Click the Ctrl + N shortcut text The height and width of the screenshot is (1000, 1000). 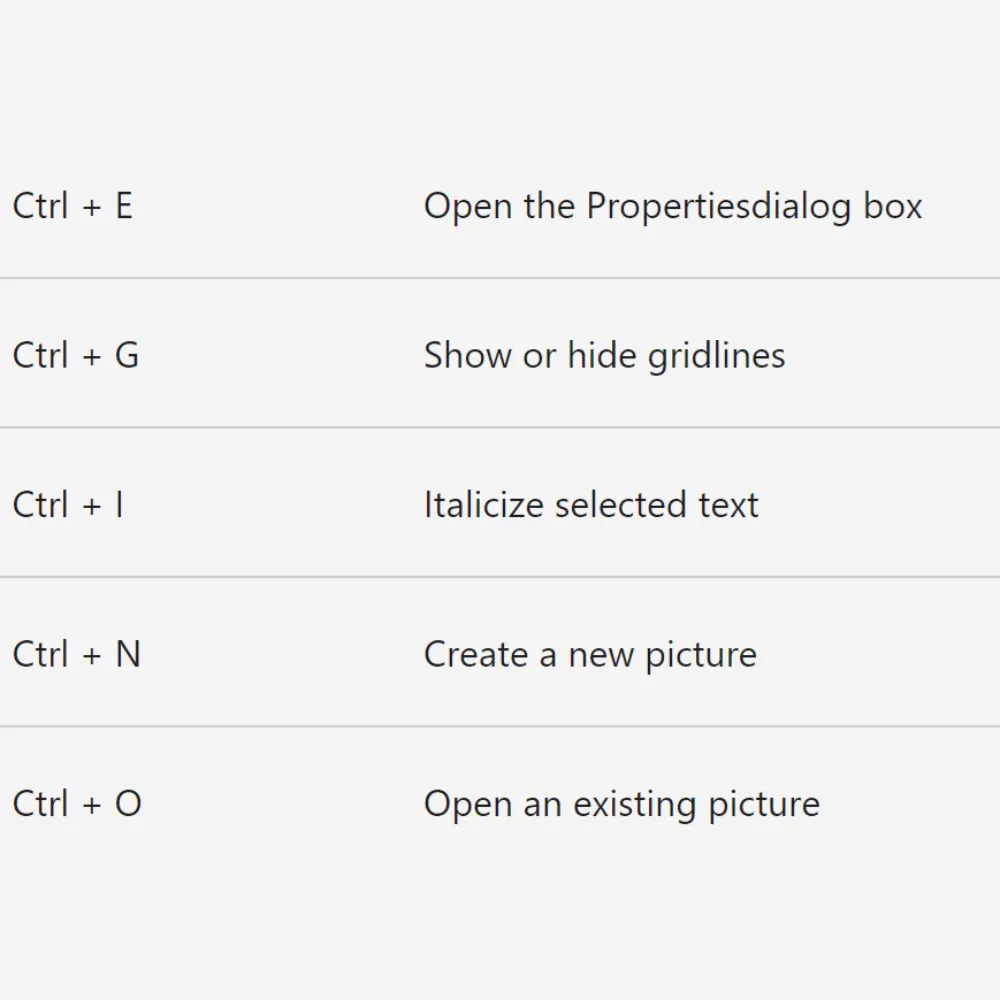click(x=76, y=654)
